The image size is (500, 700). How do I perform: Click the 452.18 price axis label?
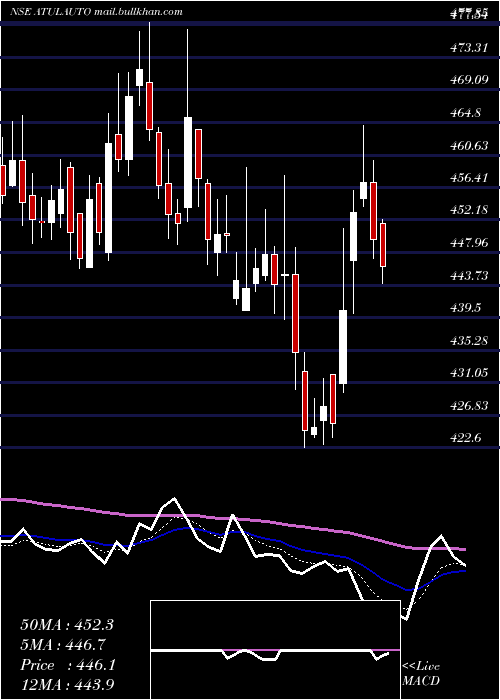point(469,210)
